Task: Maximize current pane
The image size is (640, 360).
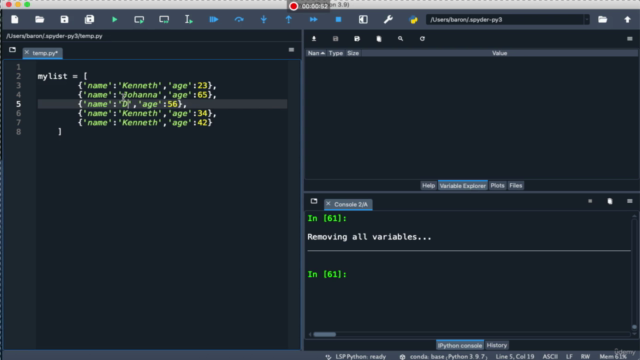Action: click(363, 19)
